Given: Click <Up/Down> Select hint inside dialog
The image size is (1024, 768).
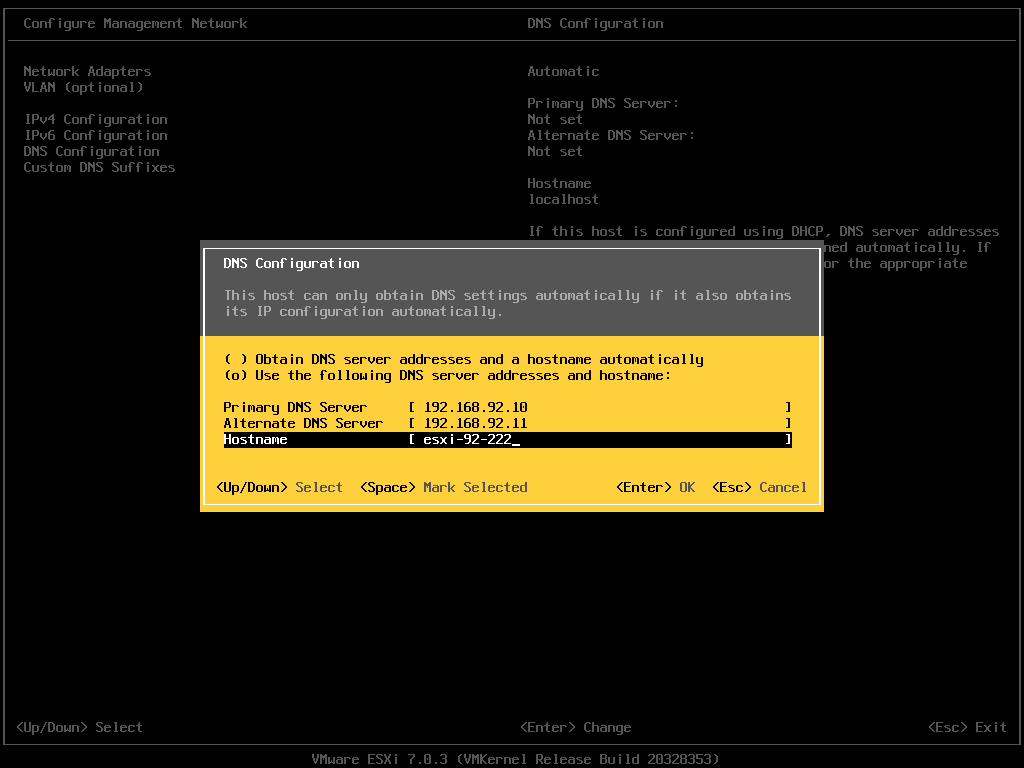Looking at the screenshot, I should point(279,487).
